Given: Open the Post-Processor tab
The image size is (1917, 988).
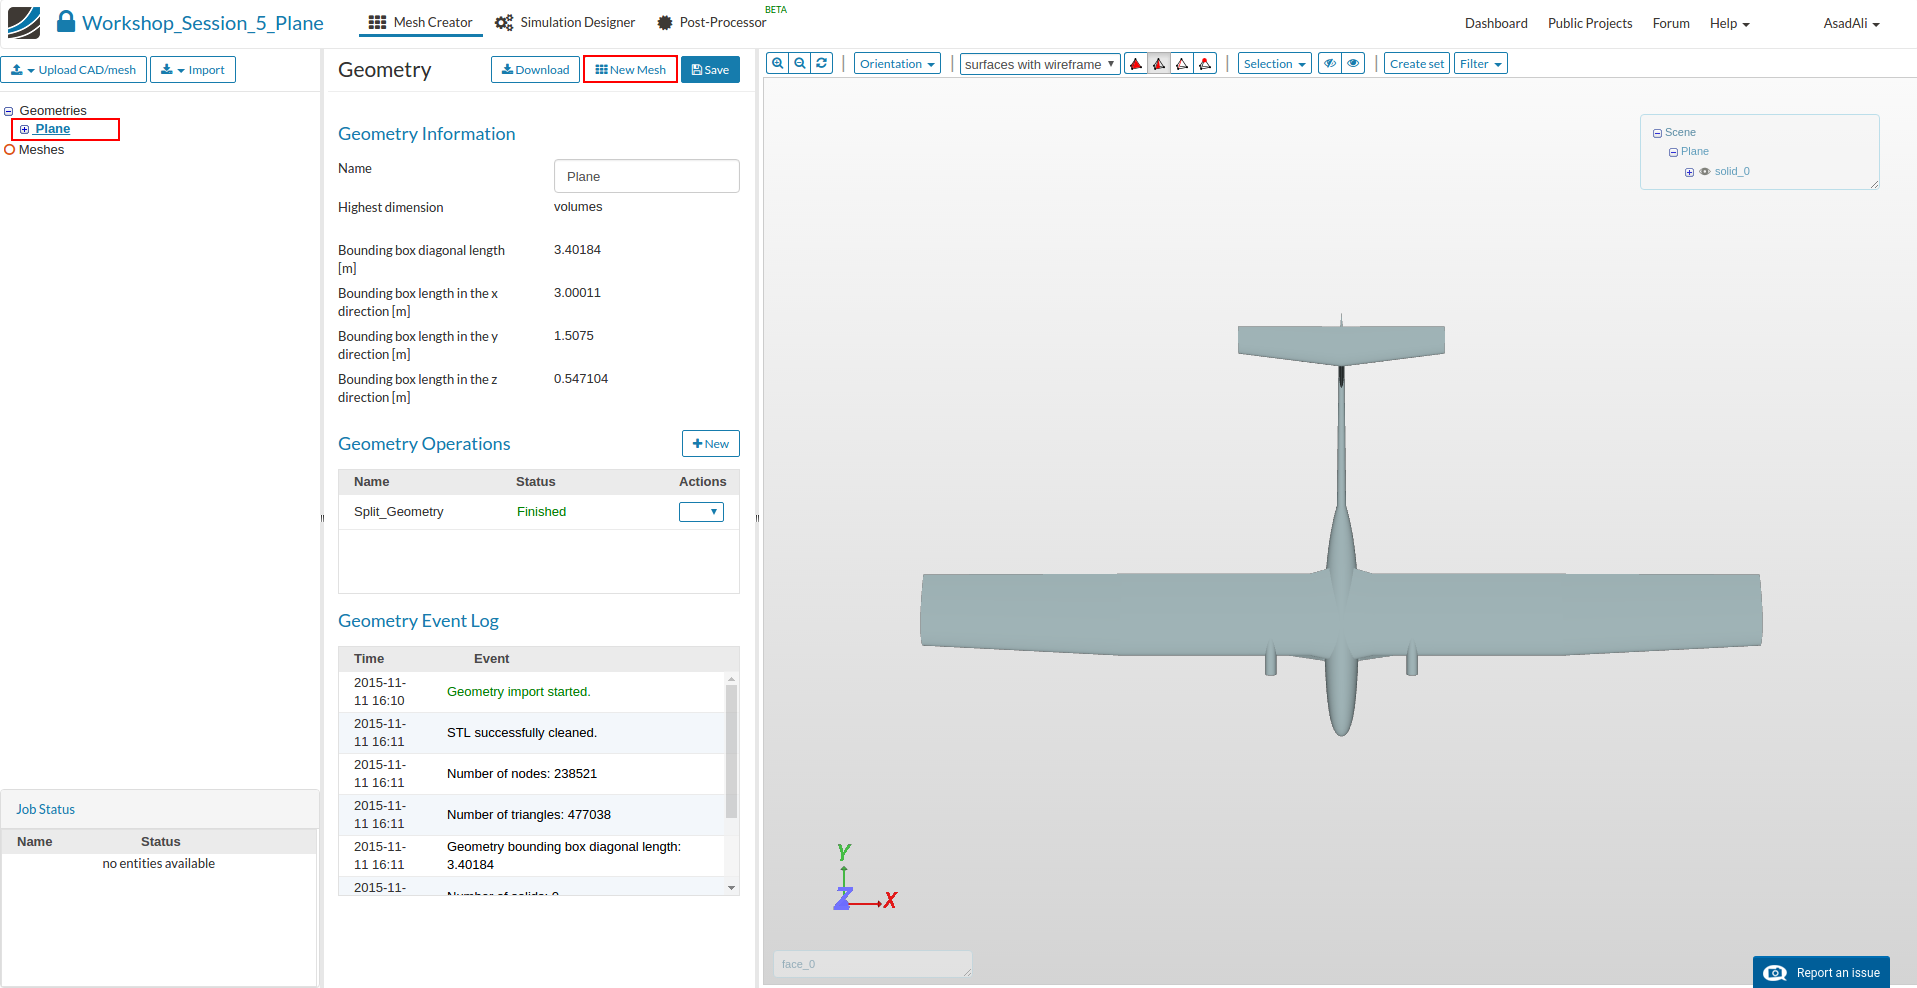Looking at the screenshot, I should (712, 23).
